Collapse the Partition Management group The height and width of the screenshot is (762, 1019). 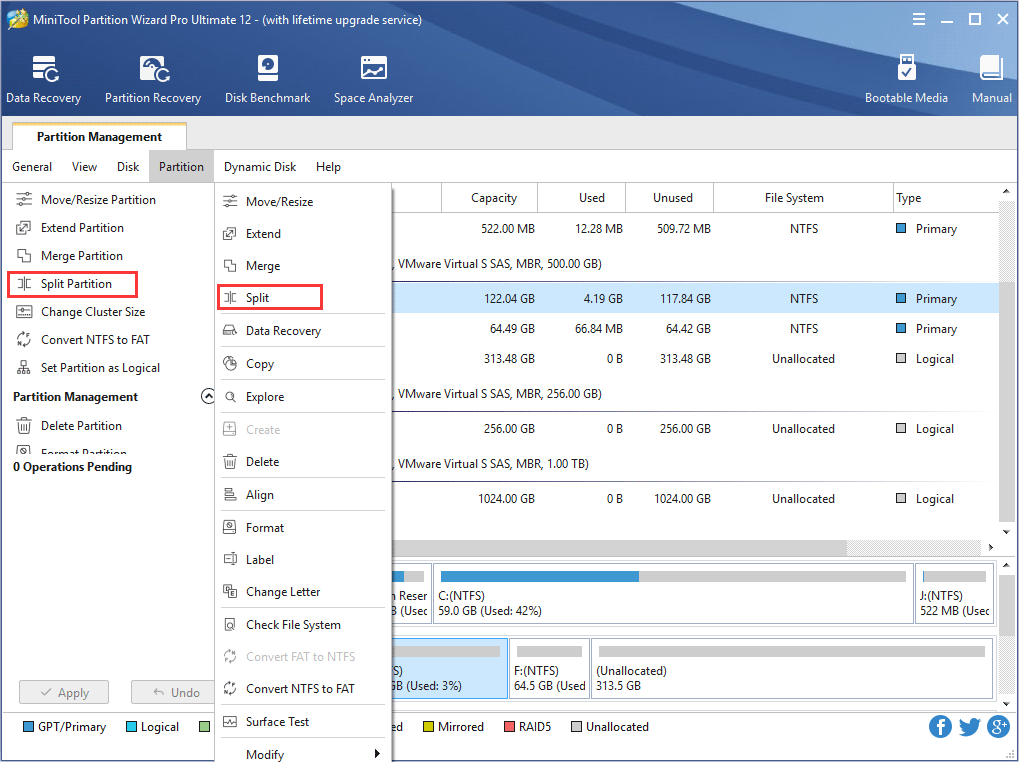[208, 396]
